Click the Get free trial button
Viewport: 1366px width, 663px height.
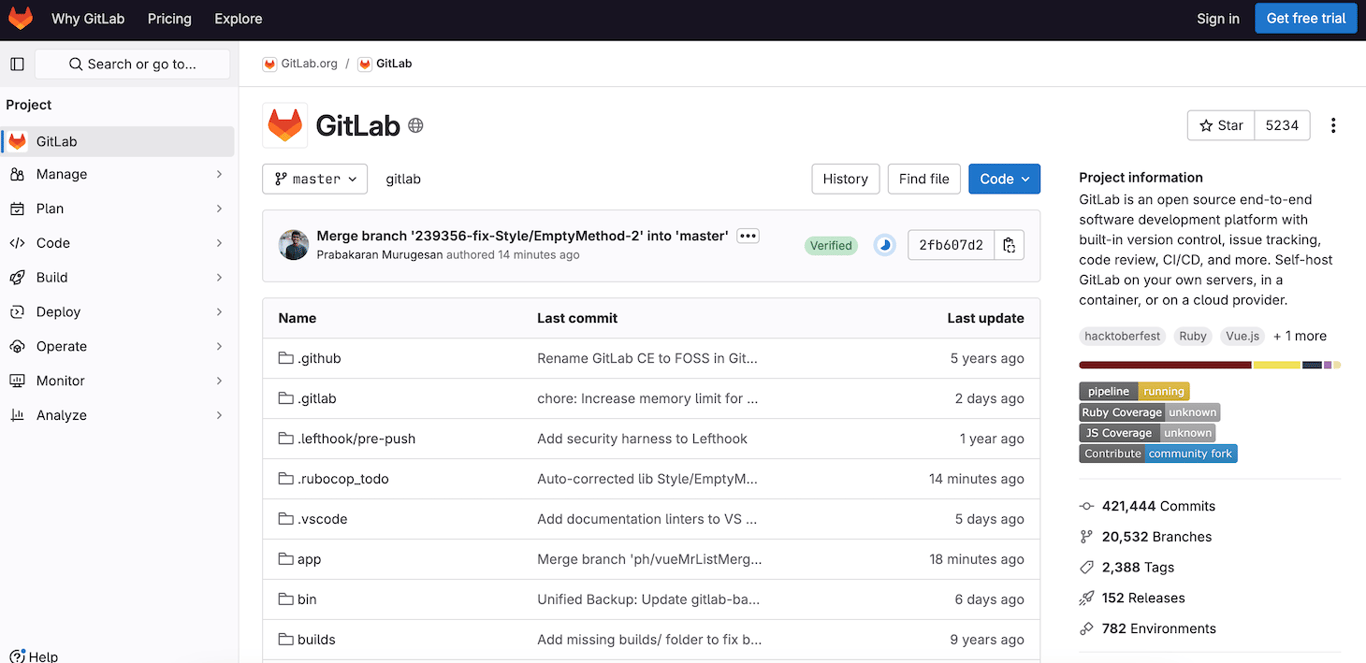point(1306,18)
